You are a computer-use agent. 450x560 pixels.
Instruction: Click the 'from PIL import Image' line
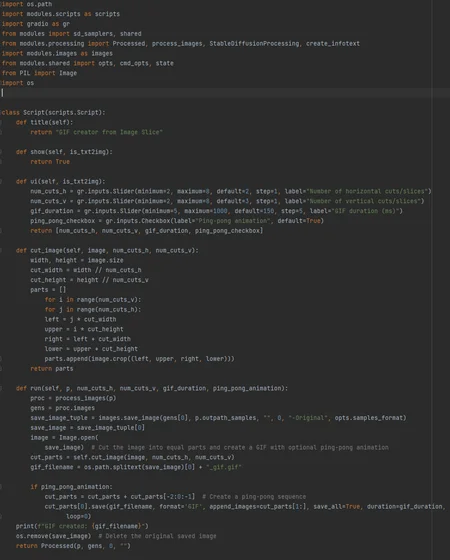pos(39,73)
